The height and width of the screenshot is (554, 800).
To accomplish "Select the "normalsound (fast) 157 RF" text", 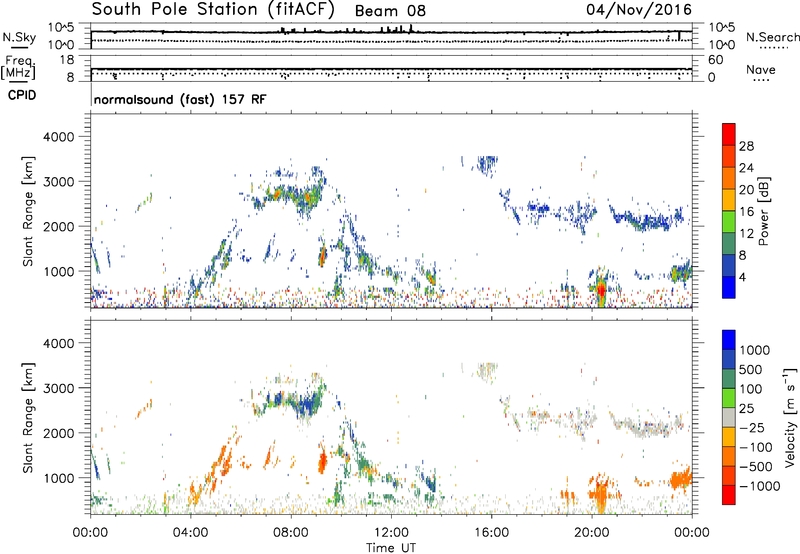I will 180,99.
